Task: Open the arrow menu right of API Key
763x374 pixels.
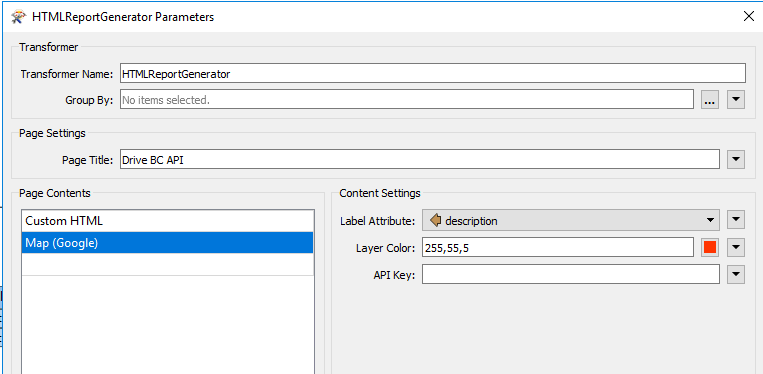Action: pyautogui.click(x=736, y=275)
